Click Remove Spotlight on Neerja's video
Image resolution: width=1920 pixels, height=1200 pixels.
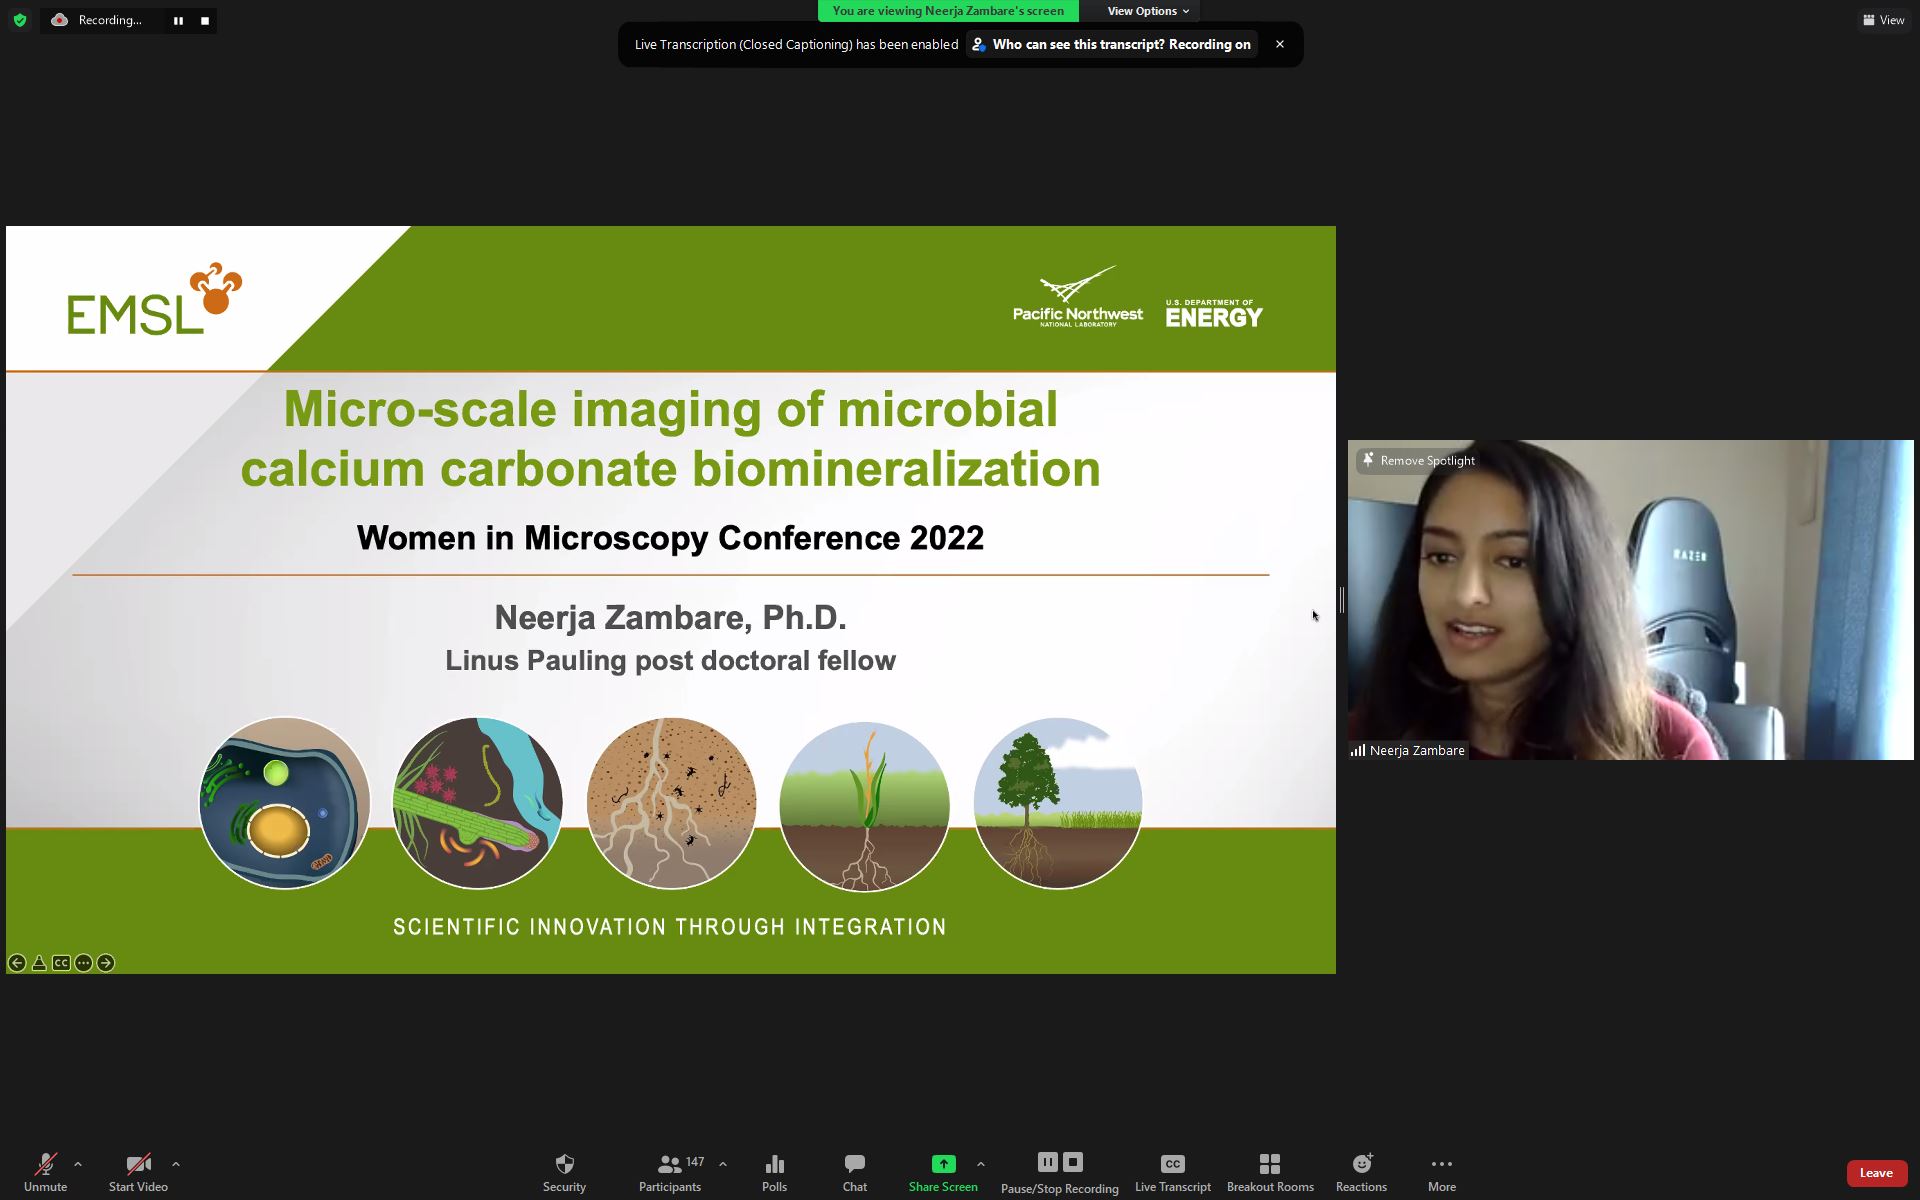[x=1418, y=460]
